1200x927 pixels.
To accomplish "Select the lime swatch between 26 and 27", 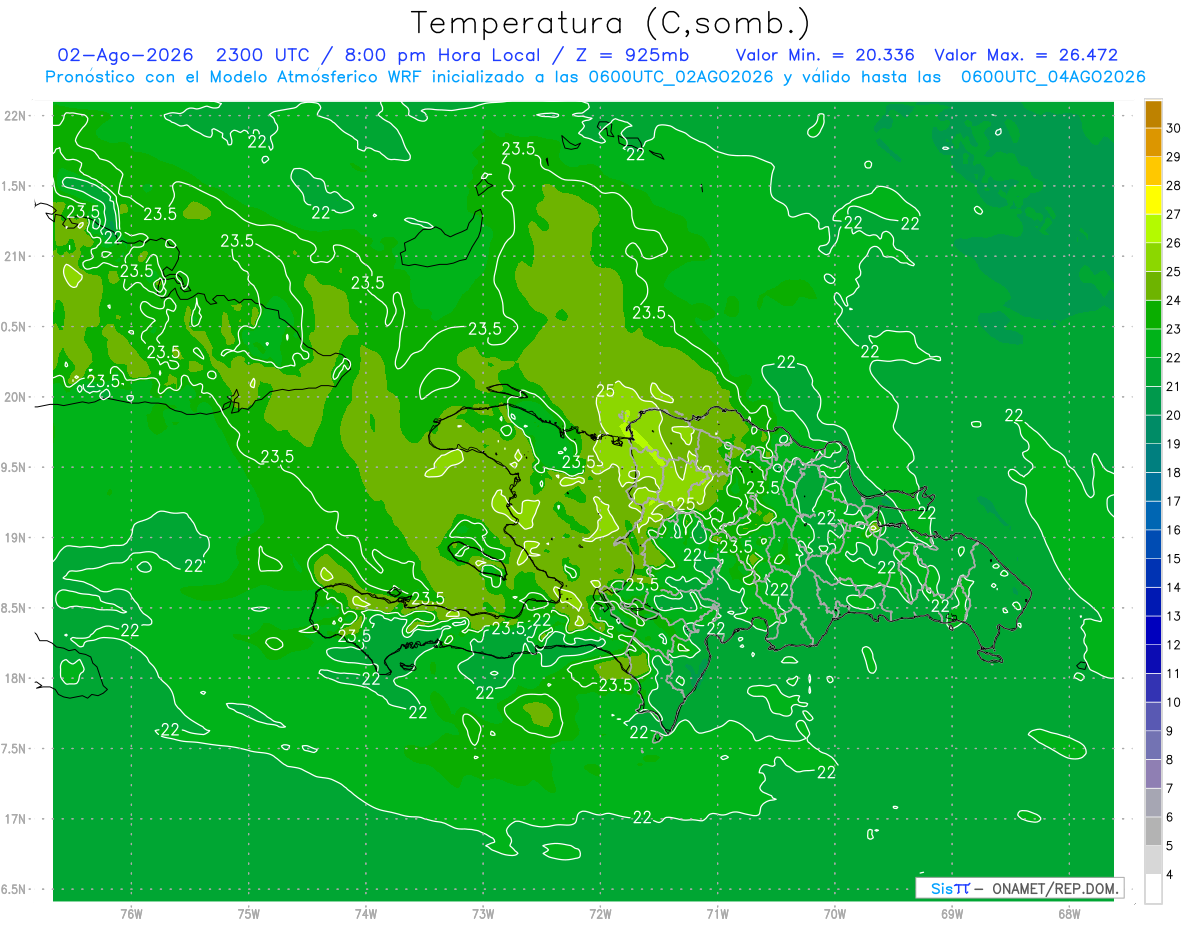I will tap(1153, 228).
